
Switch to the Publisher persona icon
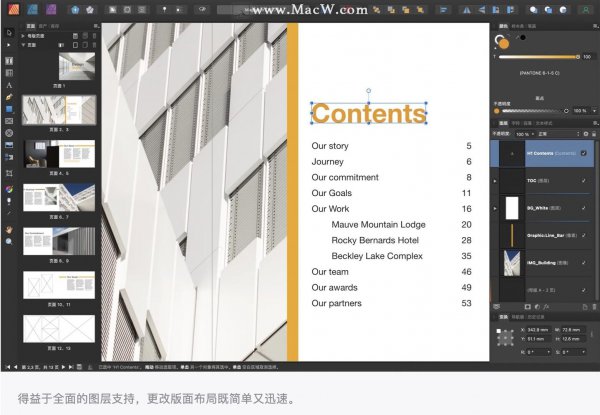point(14,8)
